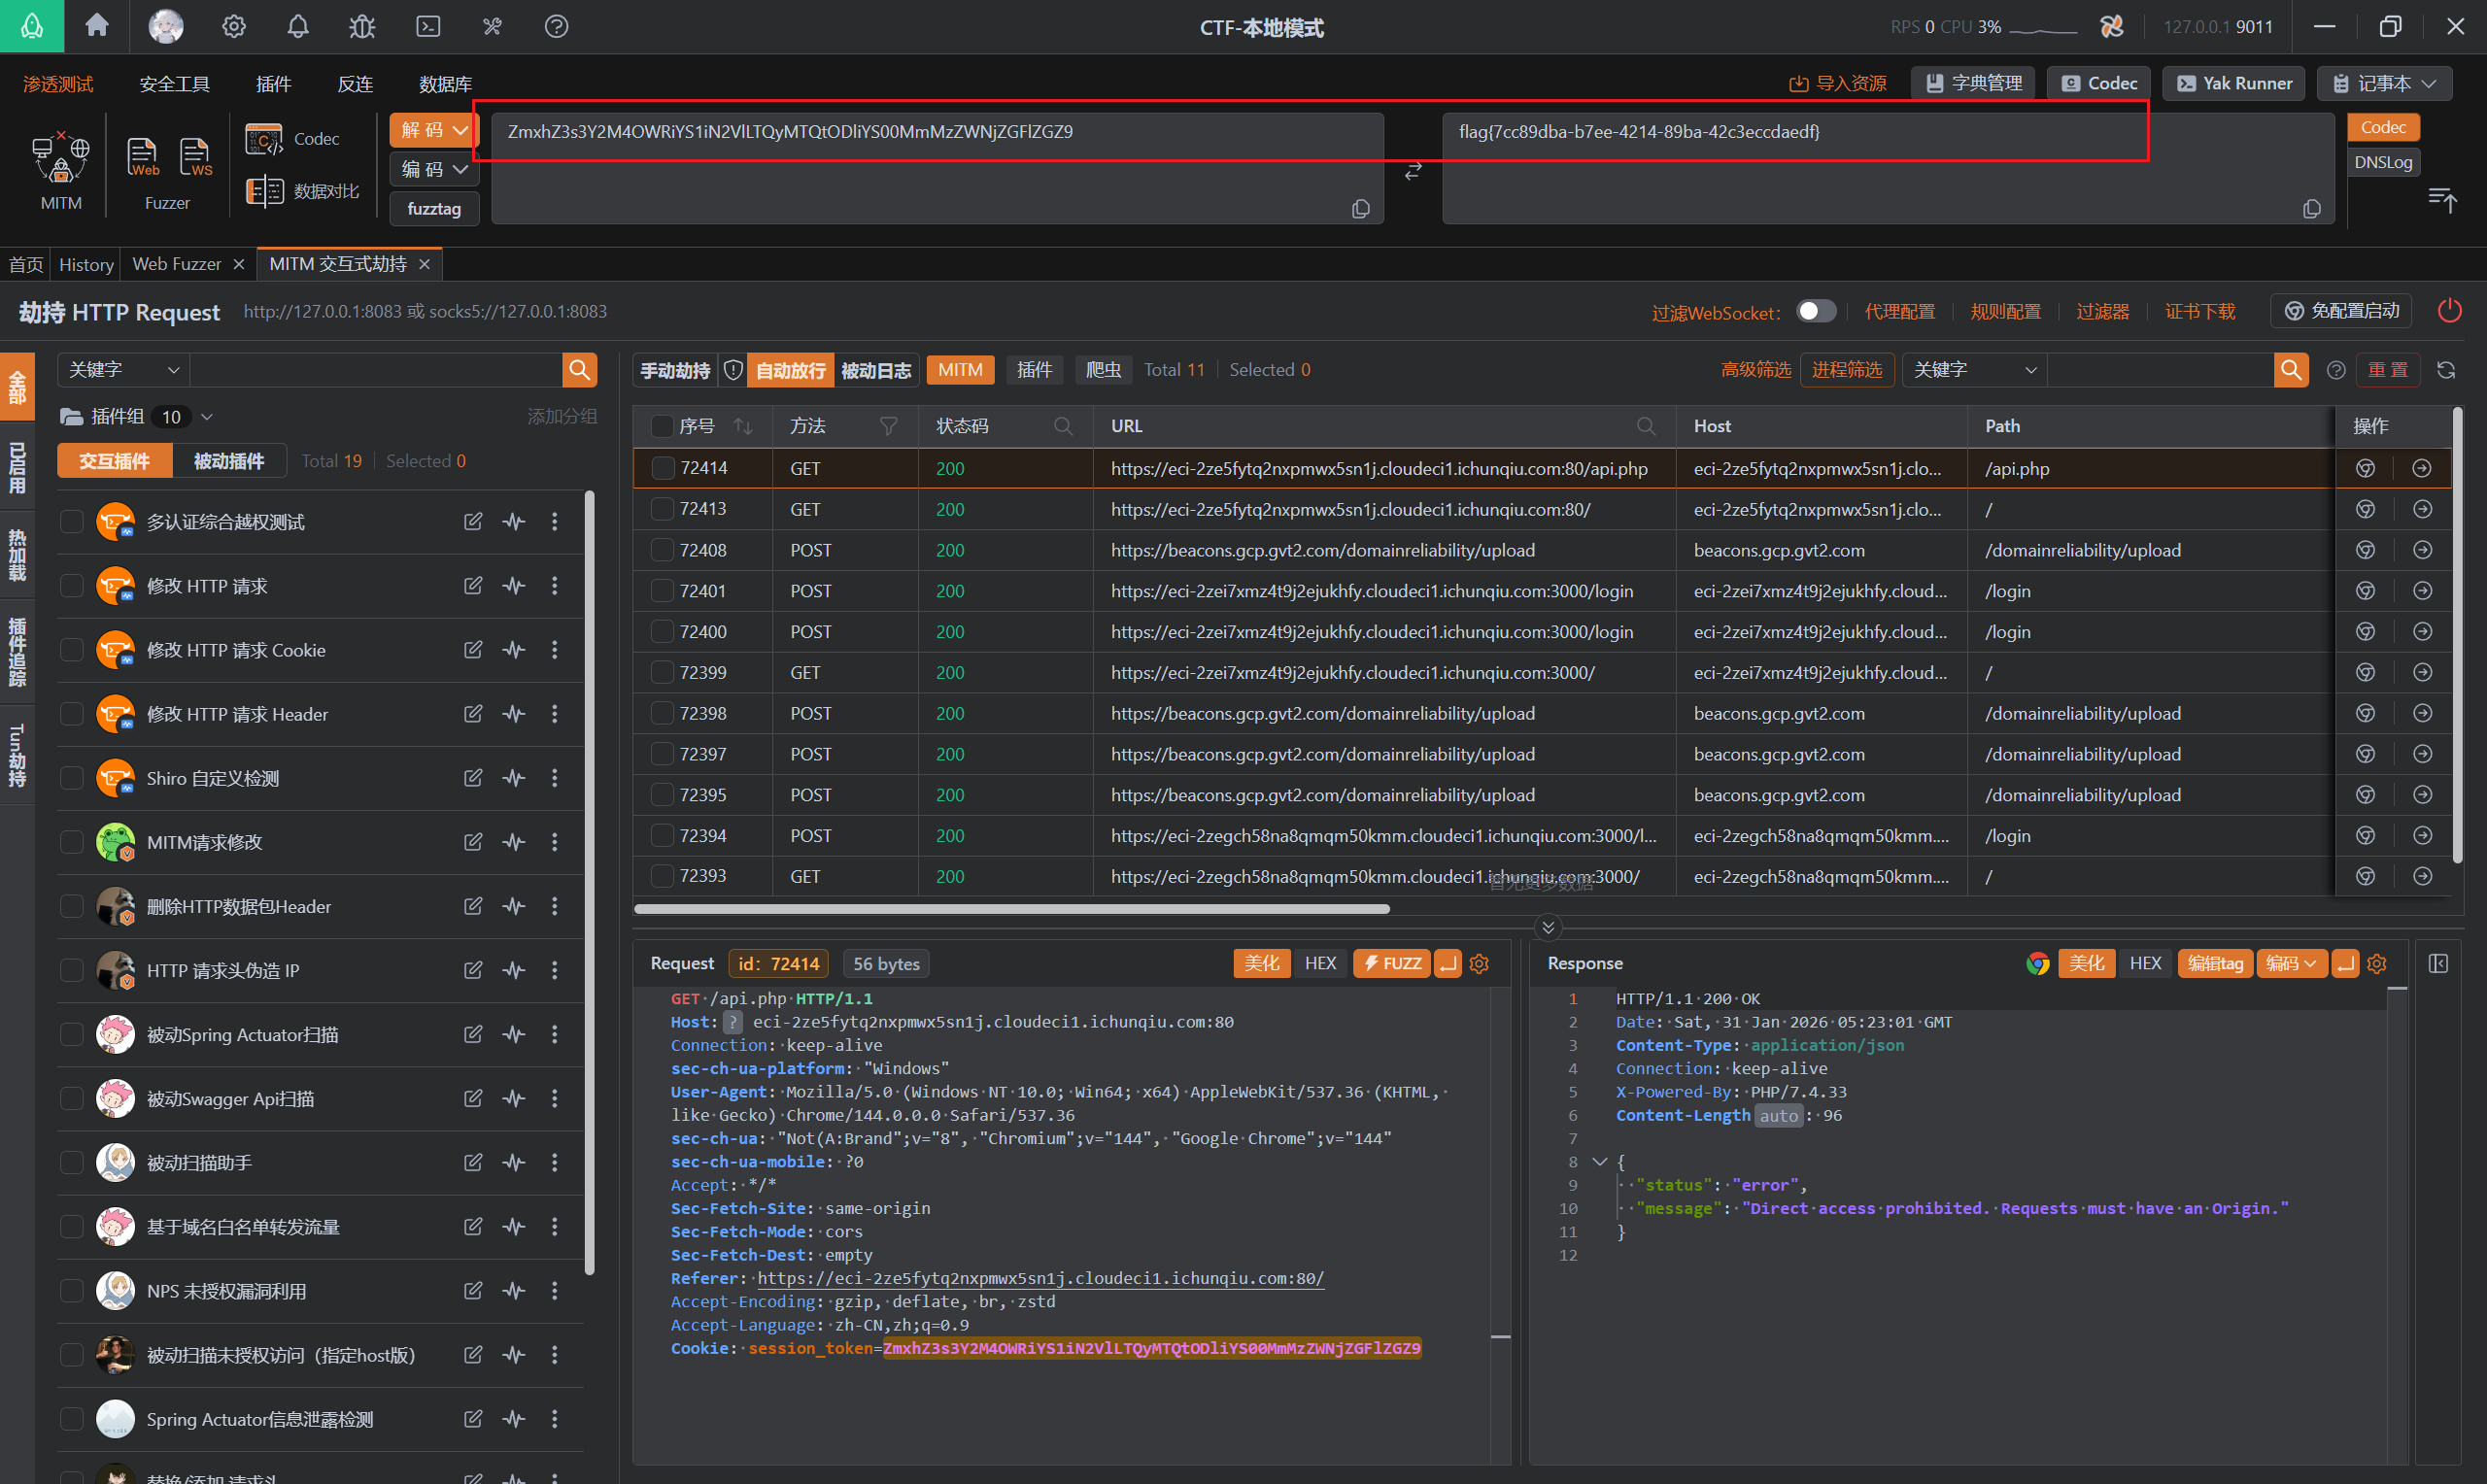Open plugin search 关键字 dropdown

coord(124,370)
